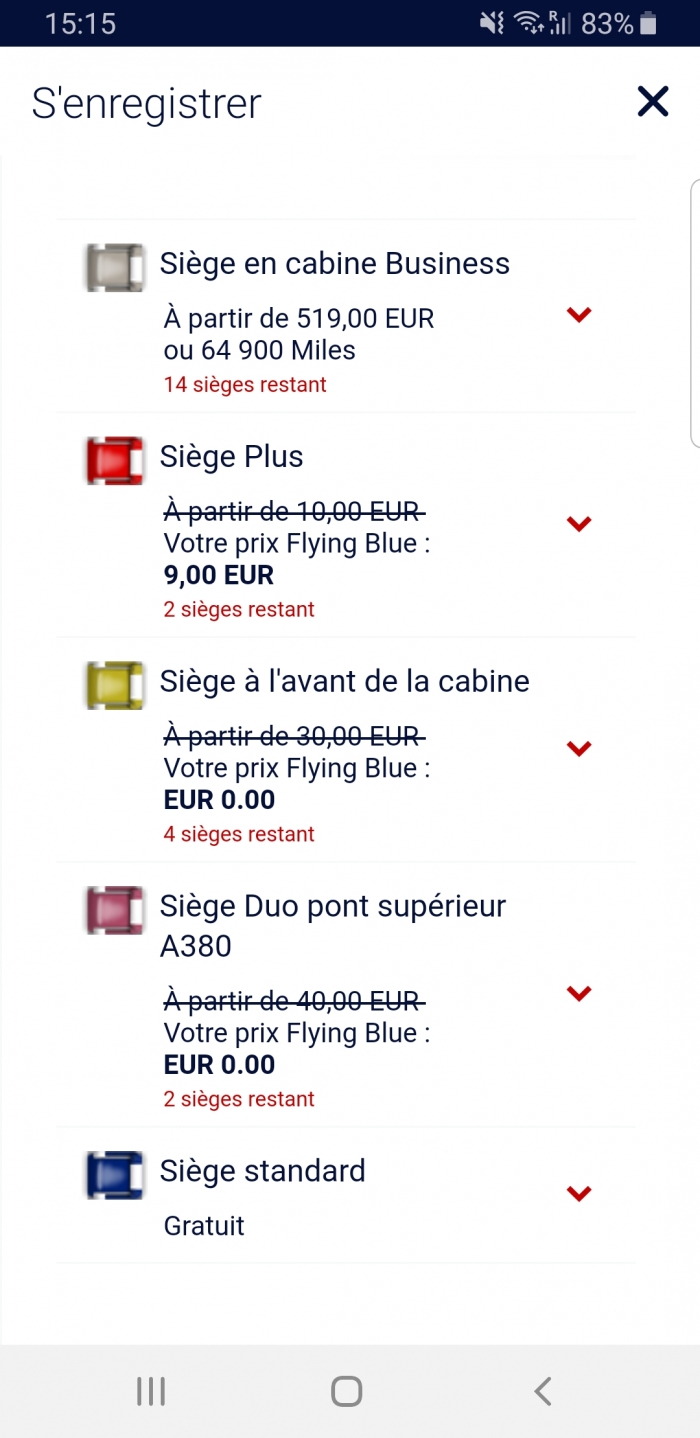Viewport: 700px width, 1438px height.
Task: Expand the Siège standard chevron
Action: (579, 1193)
